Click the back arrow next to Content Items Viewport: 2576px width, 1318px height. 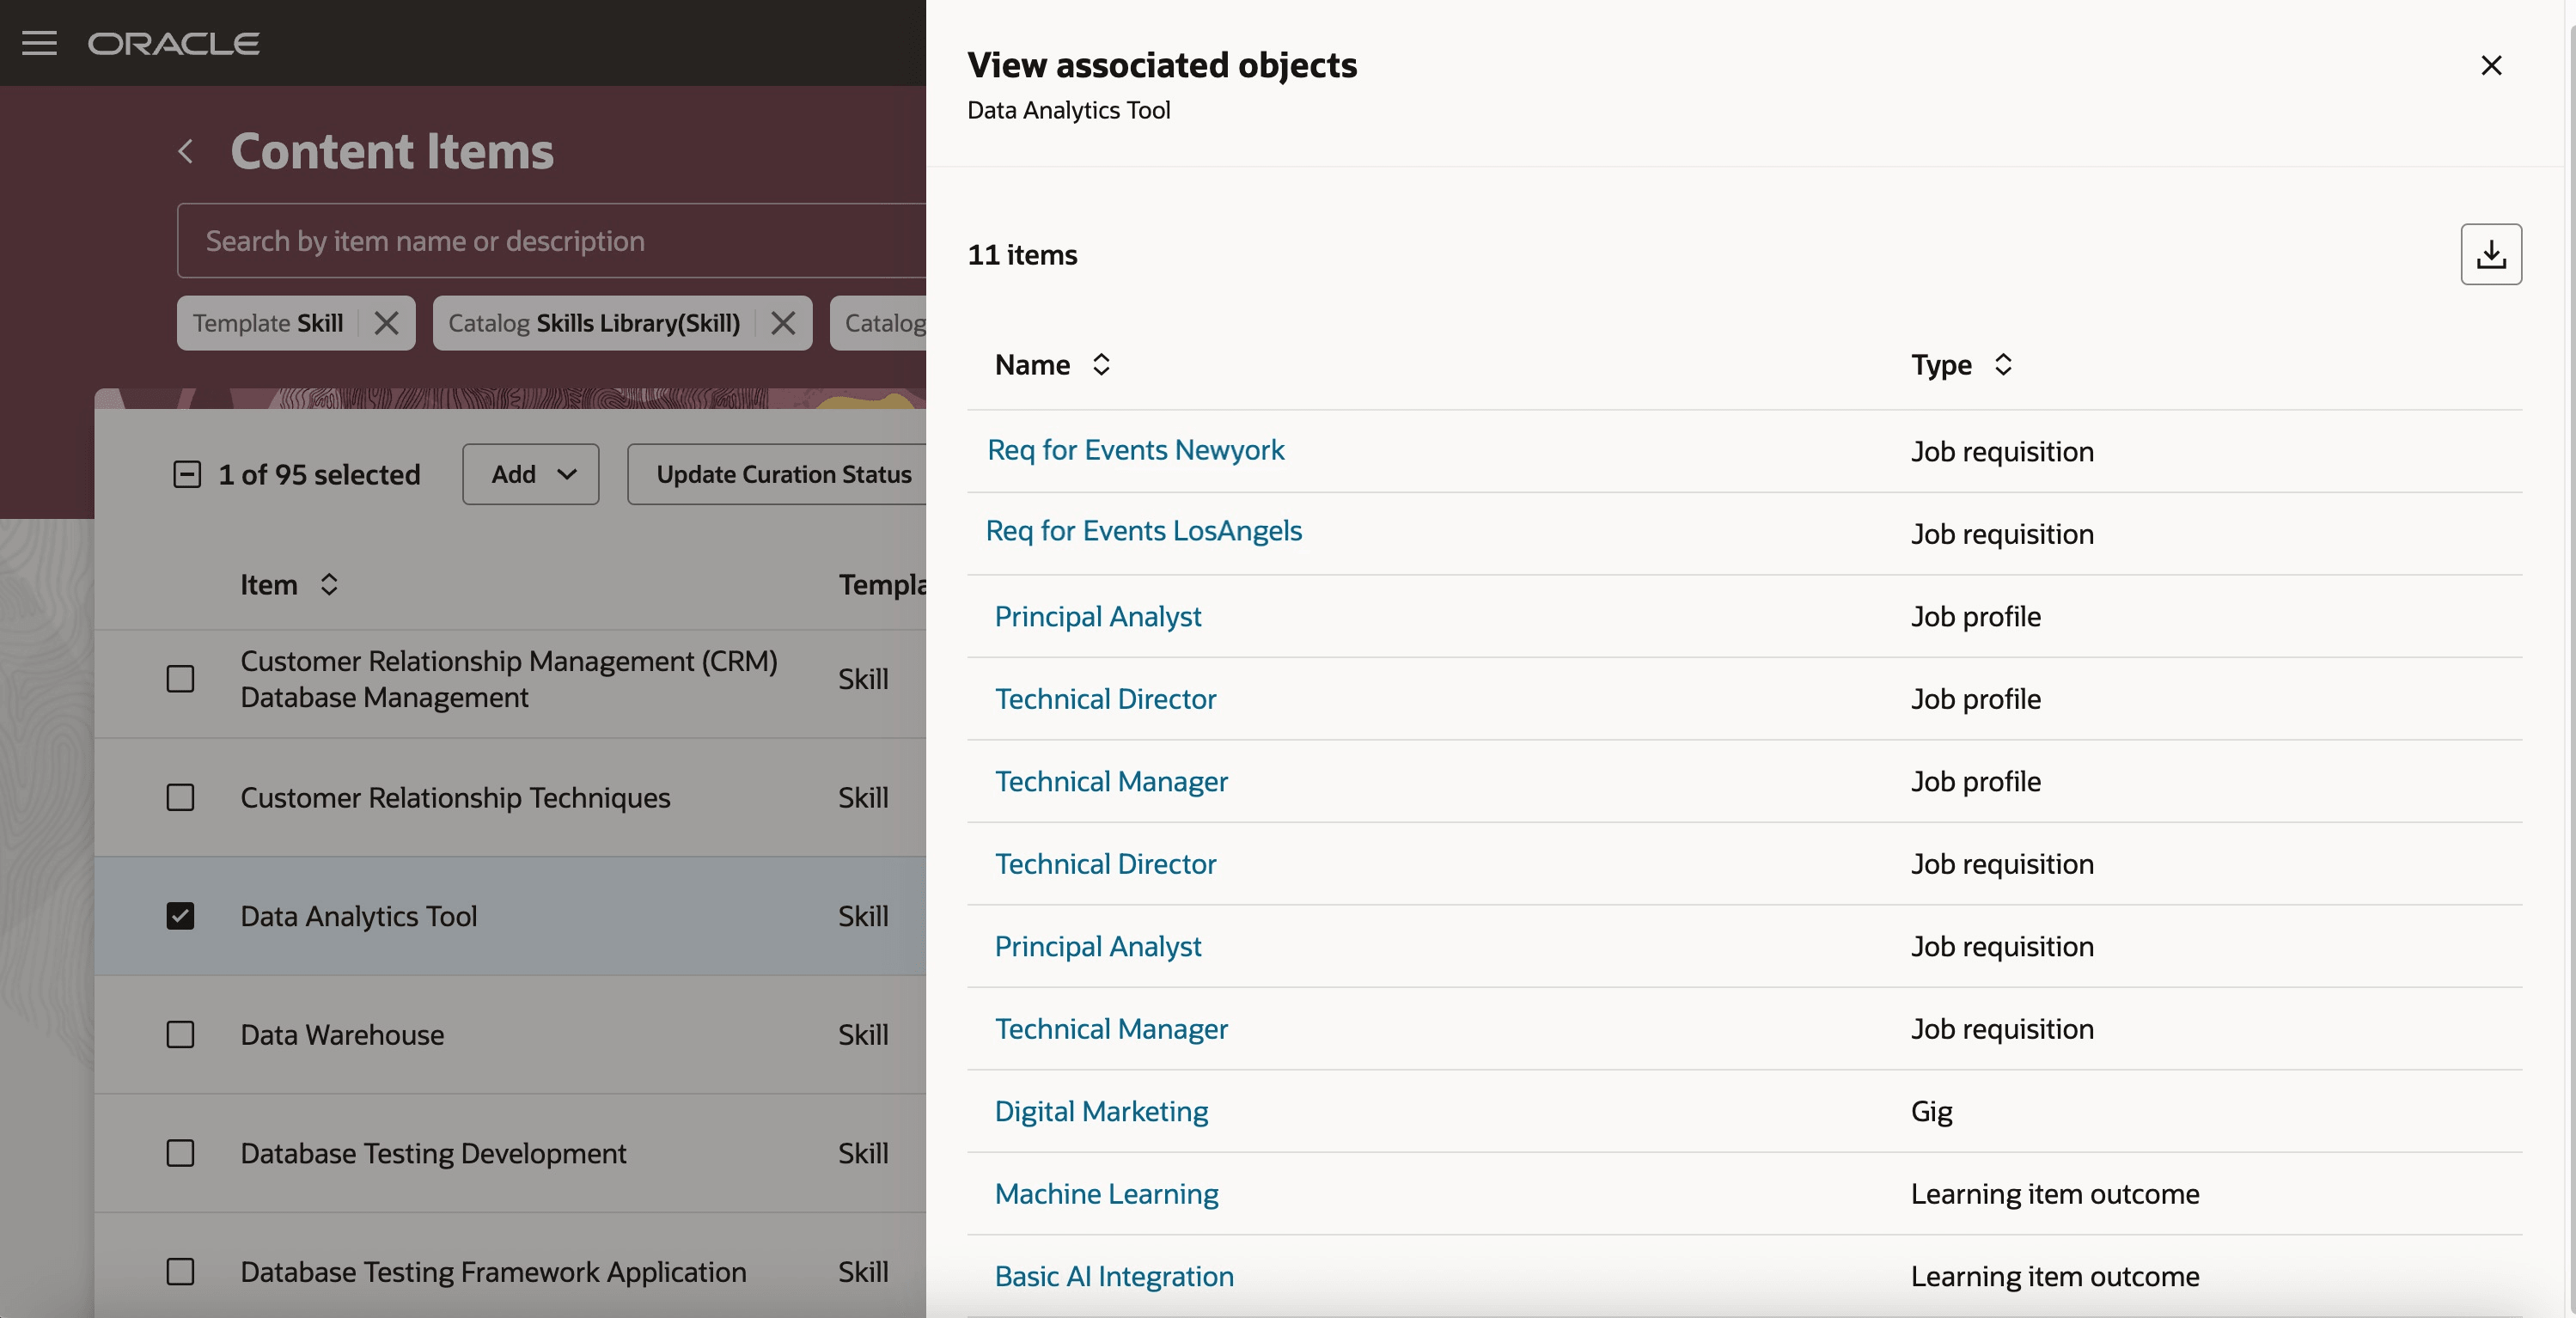tap(186, 151)
